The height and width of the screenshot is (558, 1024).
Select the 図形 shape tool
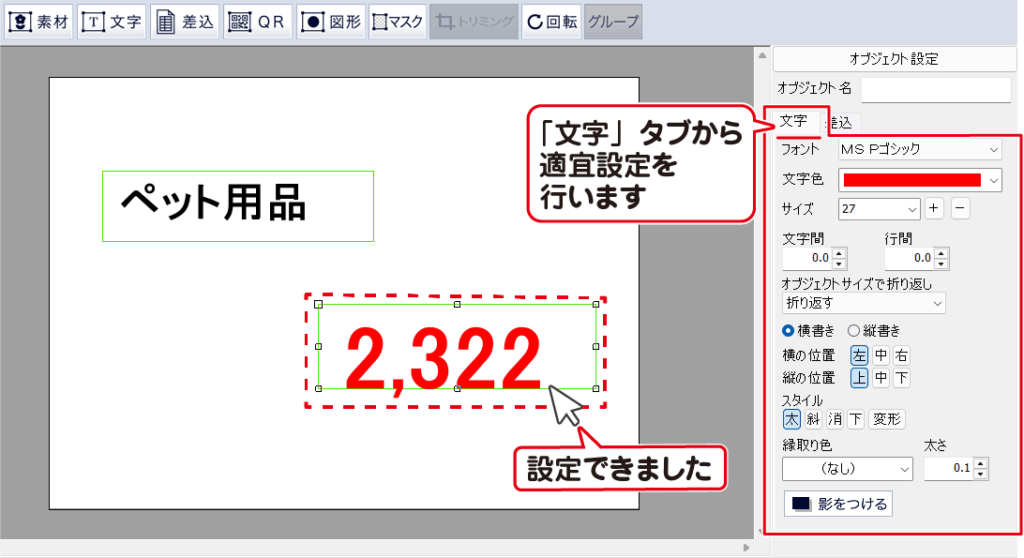331,21
